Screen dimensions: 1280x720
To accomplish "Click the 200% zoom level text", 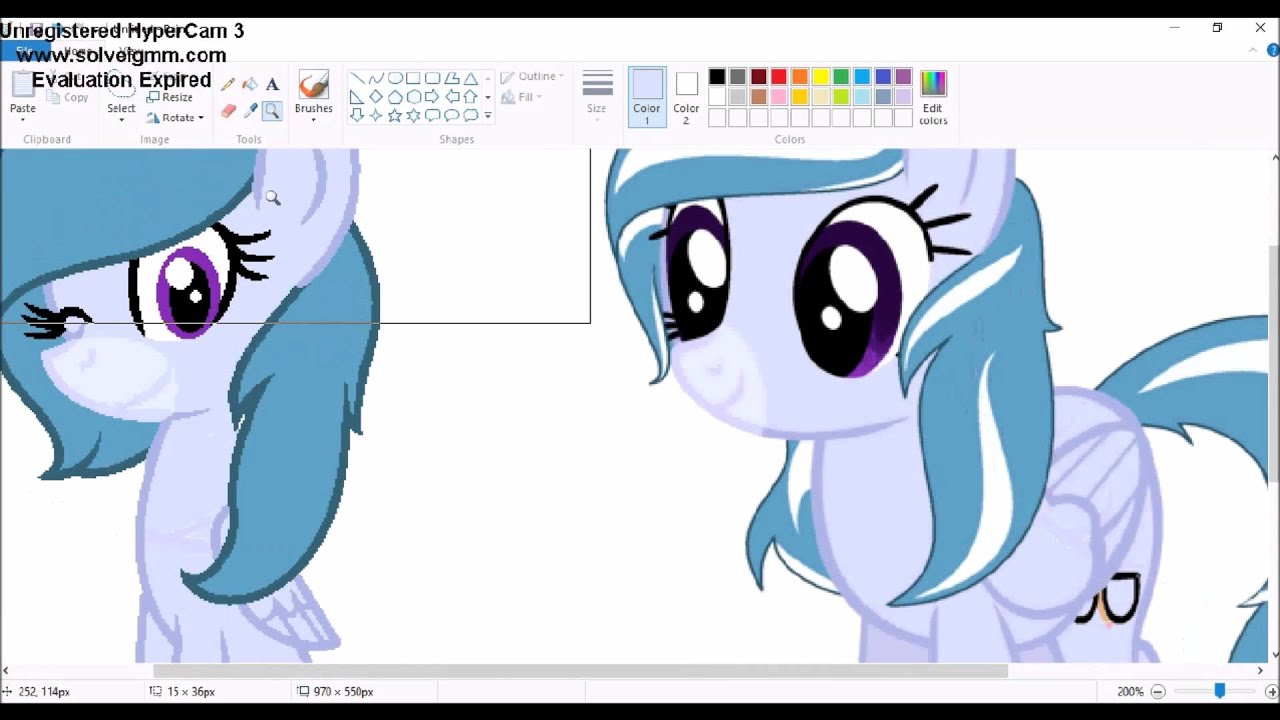I will pyautogui.click(x=1130, y=691).
